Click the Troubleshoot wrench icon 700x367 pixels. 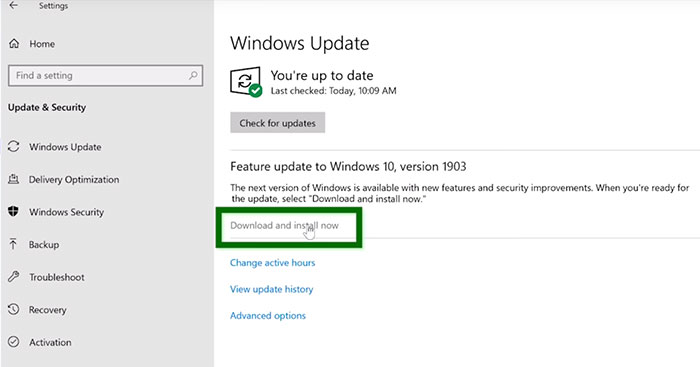tap(13, 277)
